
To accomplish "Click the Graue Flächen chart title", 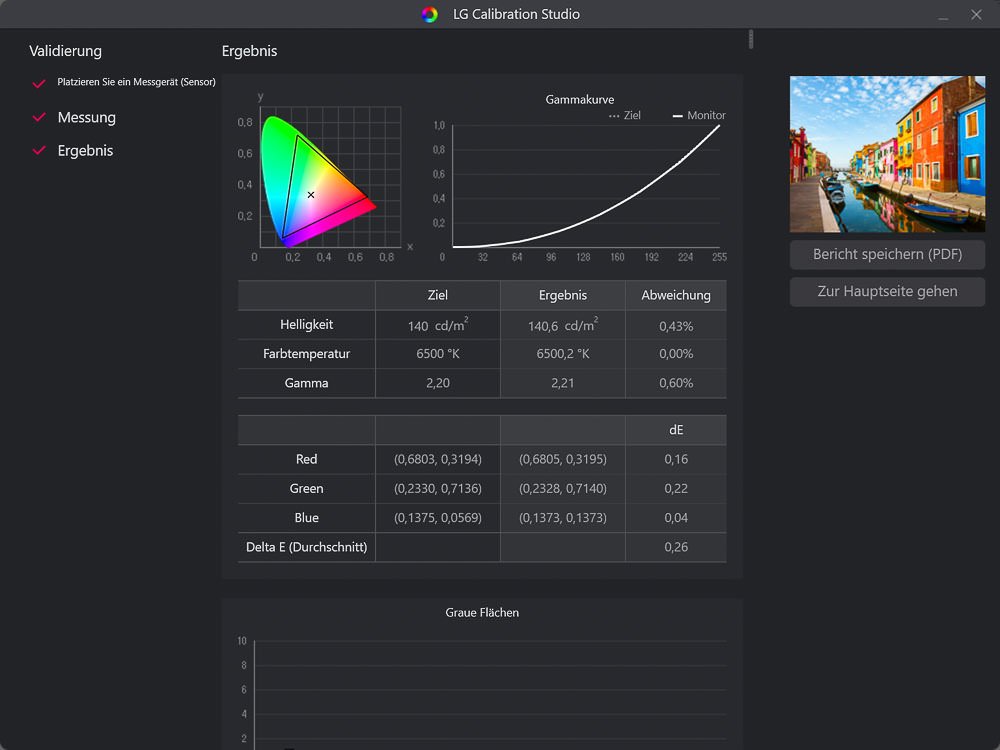I will [482, 612].
